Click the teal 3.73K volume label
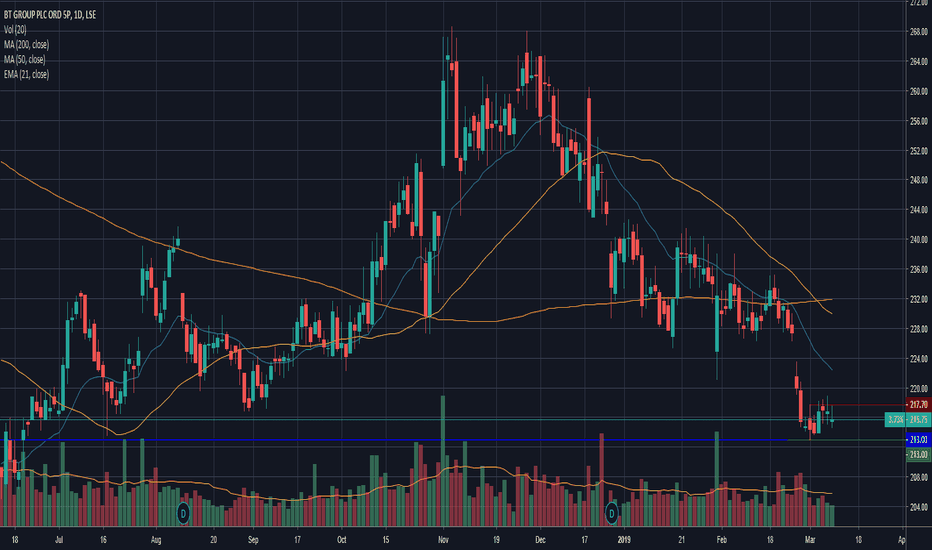The height and width of the screenshot is (550, 932). click(895, 420)
